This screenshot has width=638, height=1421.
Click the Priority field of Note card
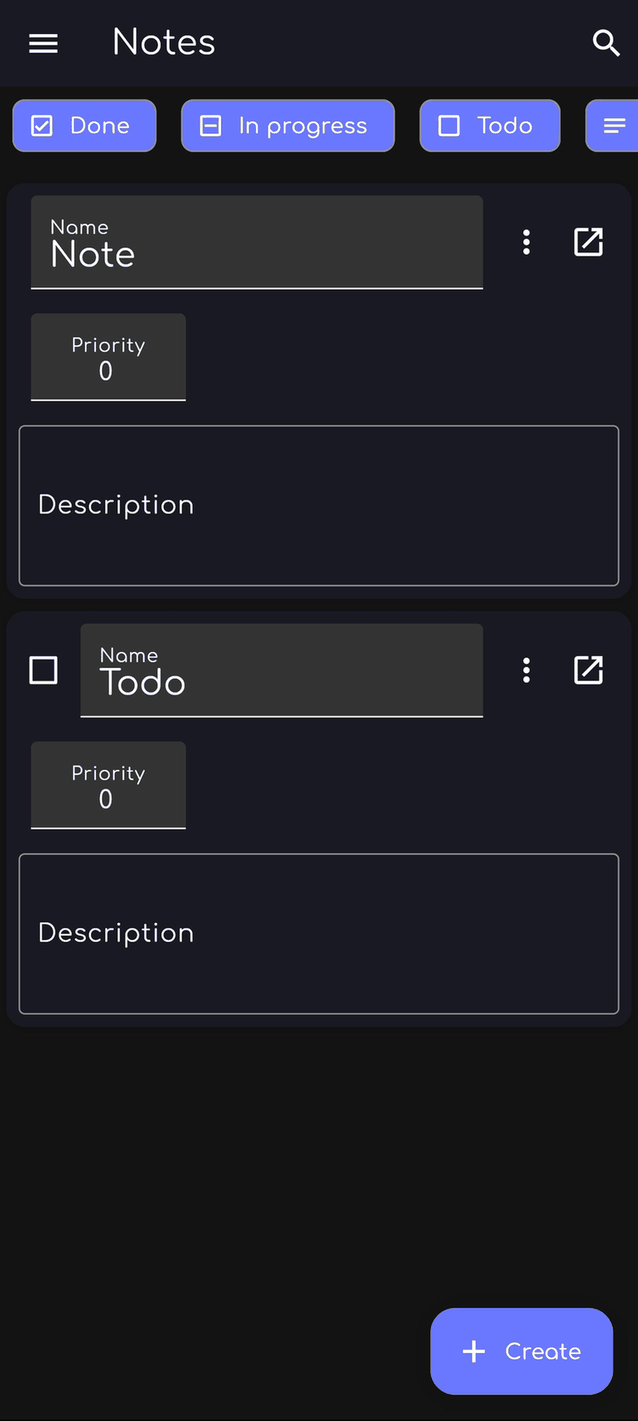click(108, 358)
